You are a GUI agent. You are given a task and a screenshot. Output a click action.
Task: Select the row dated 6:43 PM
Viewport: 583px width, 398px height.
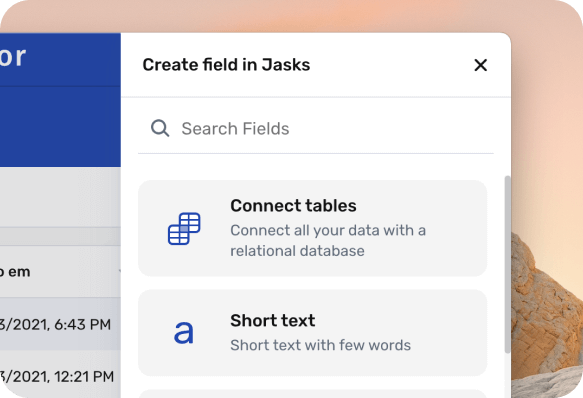(60, 324)
